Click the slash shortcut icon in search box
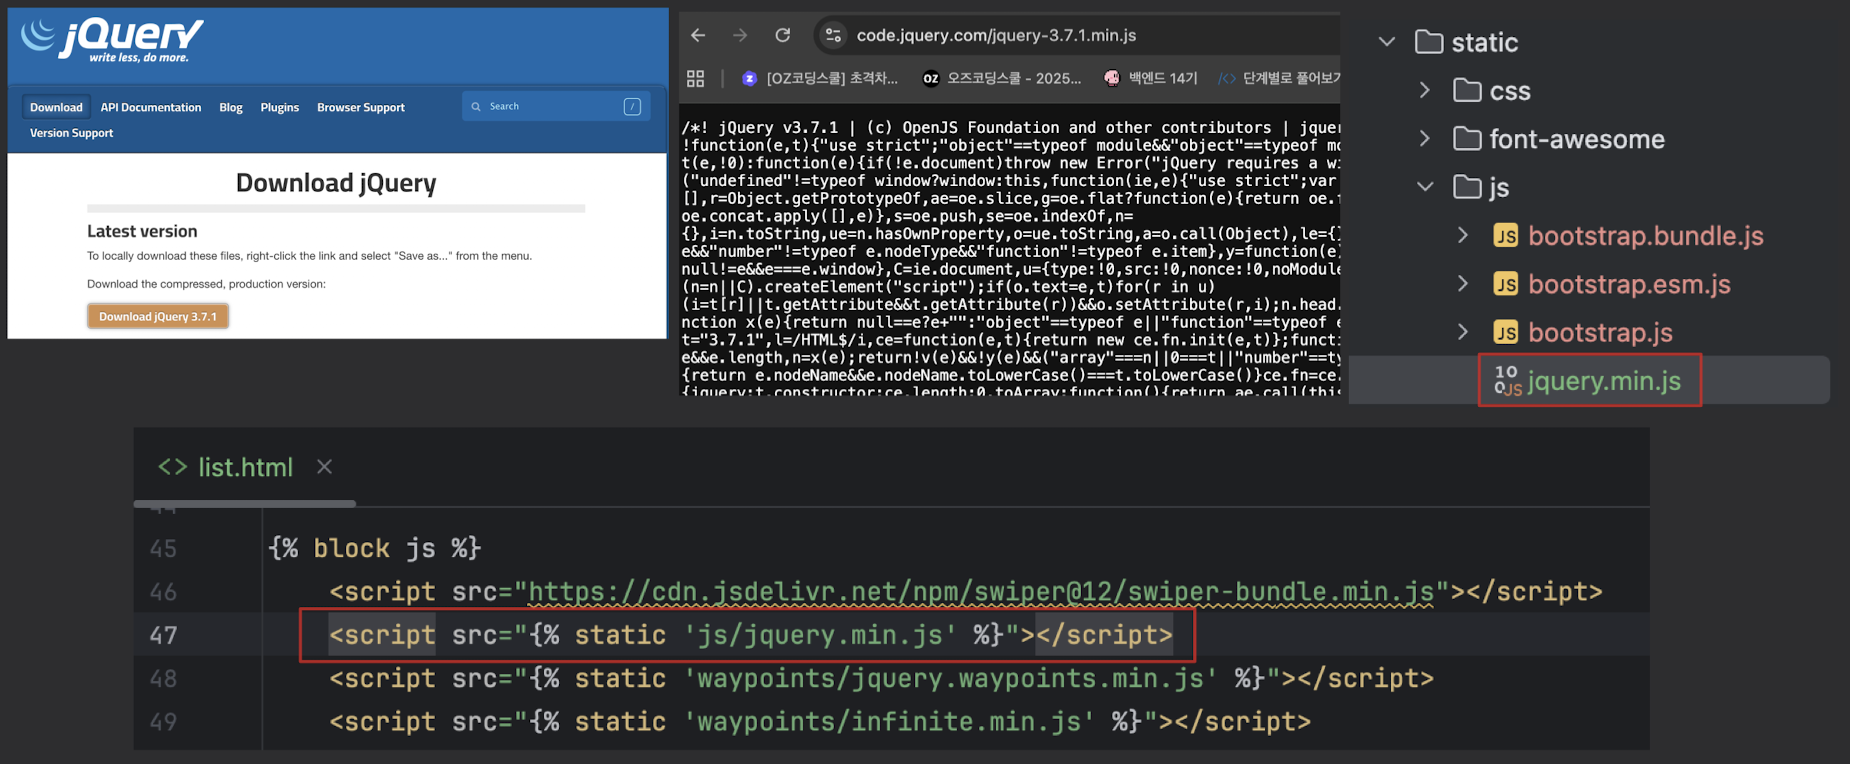The height and width of the screenshot is (764, 1850). click(x=632, y=106)
